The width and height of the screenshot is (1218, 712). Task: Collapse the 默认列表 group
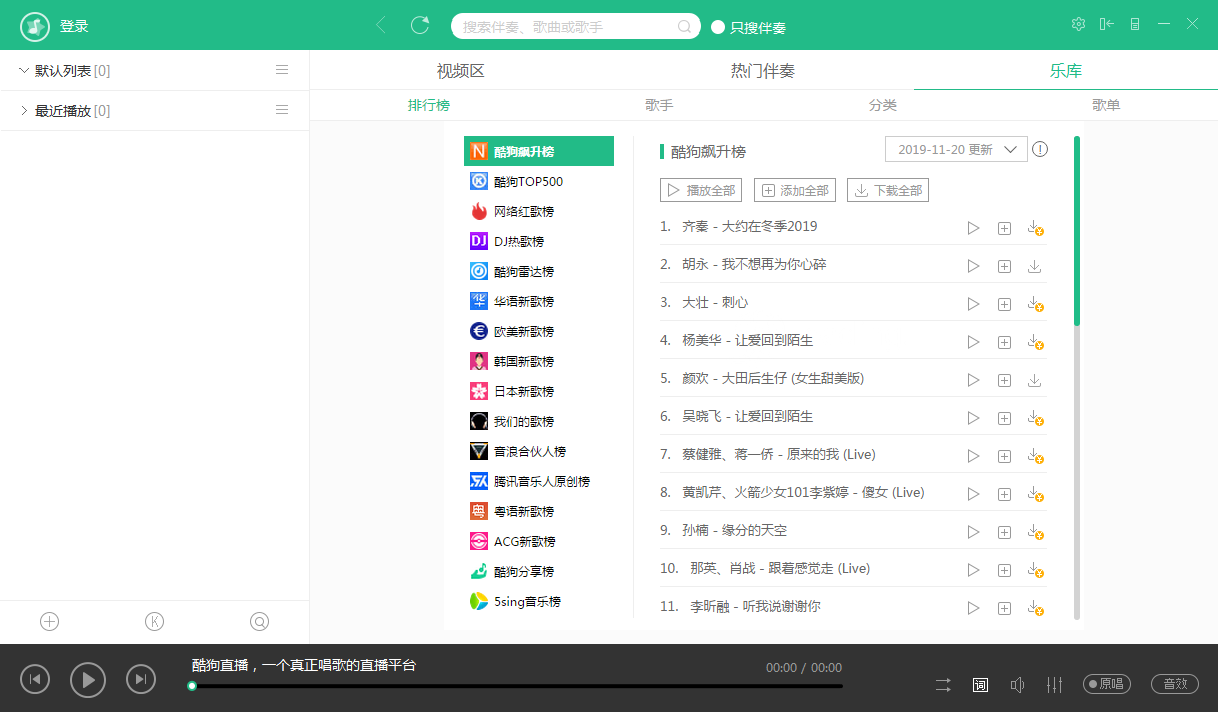pyautogui.click(x=24, y=70)
